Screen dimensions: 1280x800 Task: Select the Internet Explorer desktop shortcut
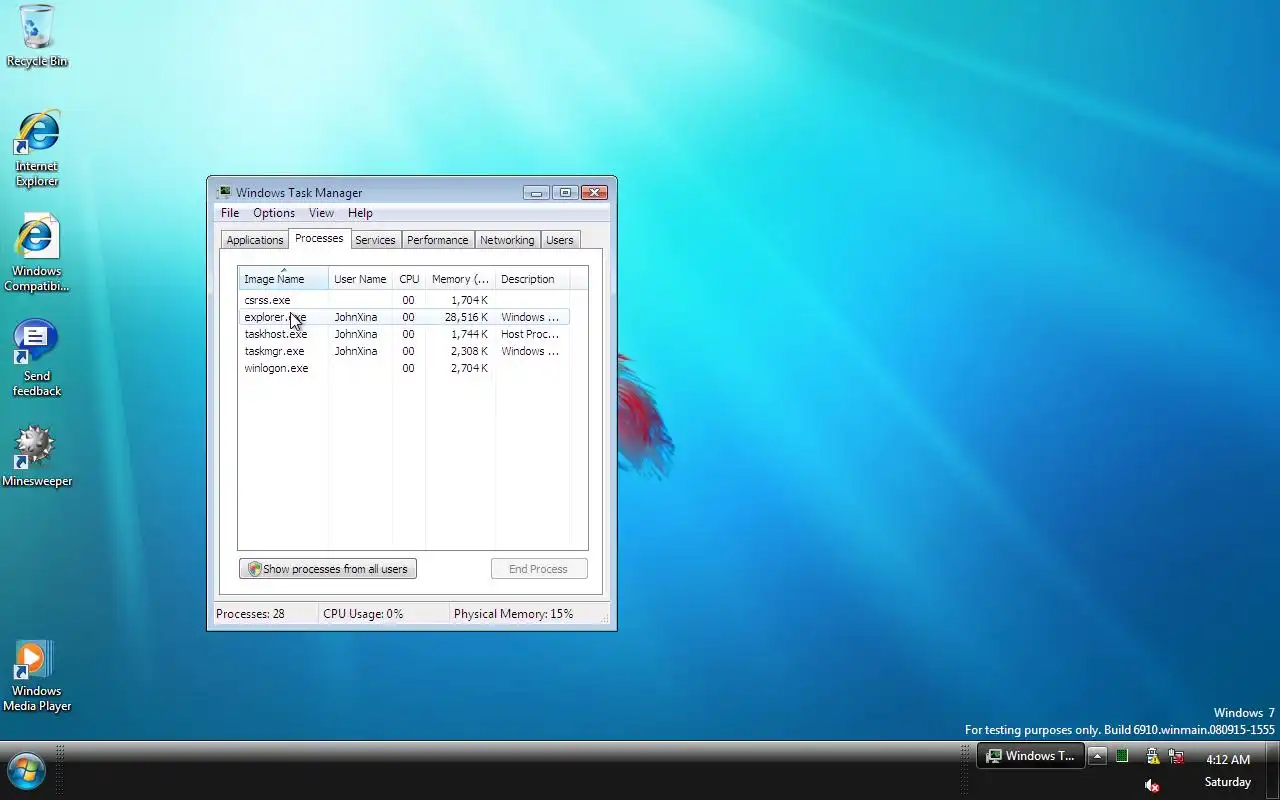37,148
